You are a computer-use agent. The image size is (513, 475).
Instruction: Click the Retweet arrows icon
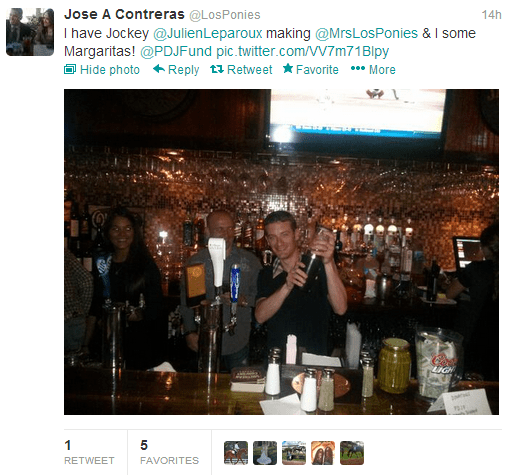point(217,69)
